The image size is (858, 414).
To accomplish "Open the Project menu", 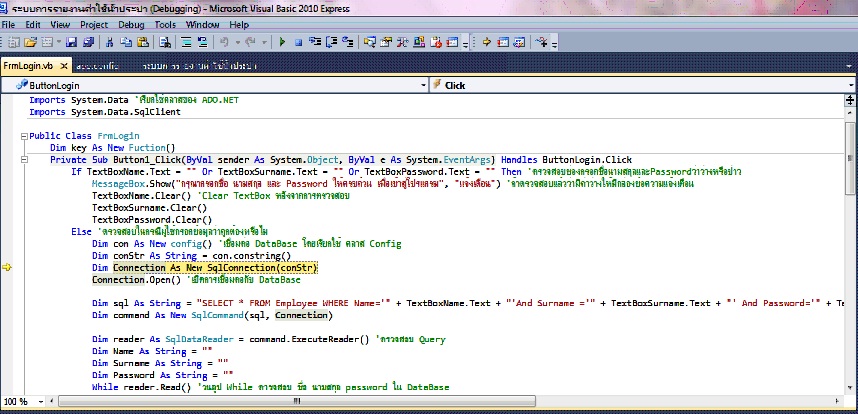I will 94,25.
